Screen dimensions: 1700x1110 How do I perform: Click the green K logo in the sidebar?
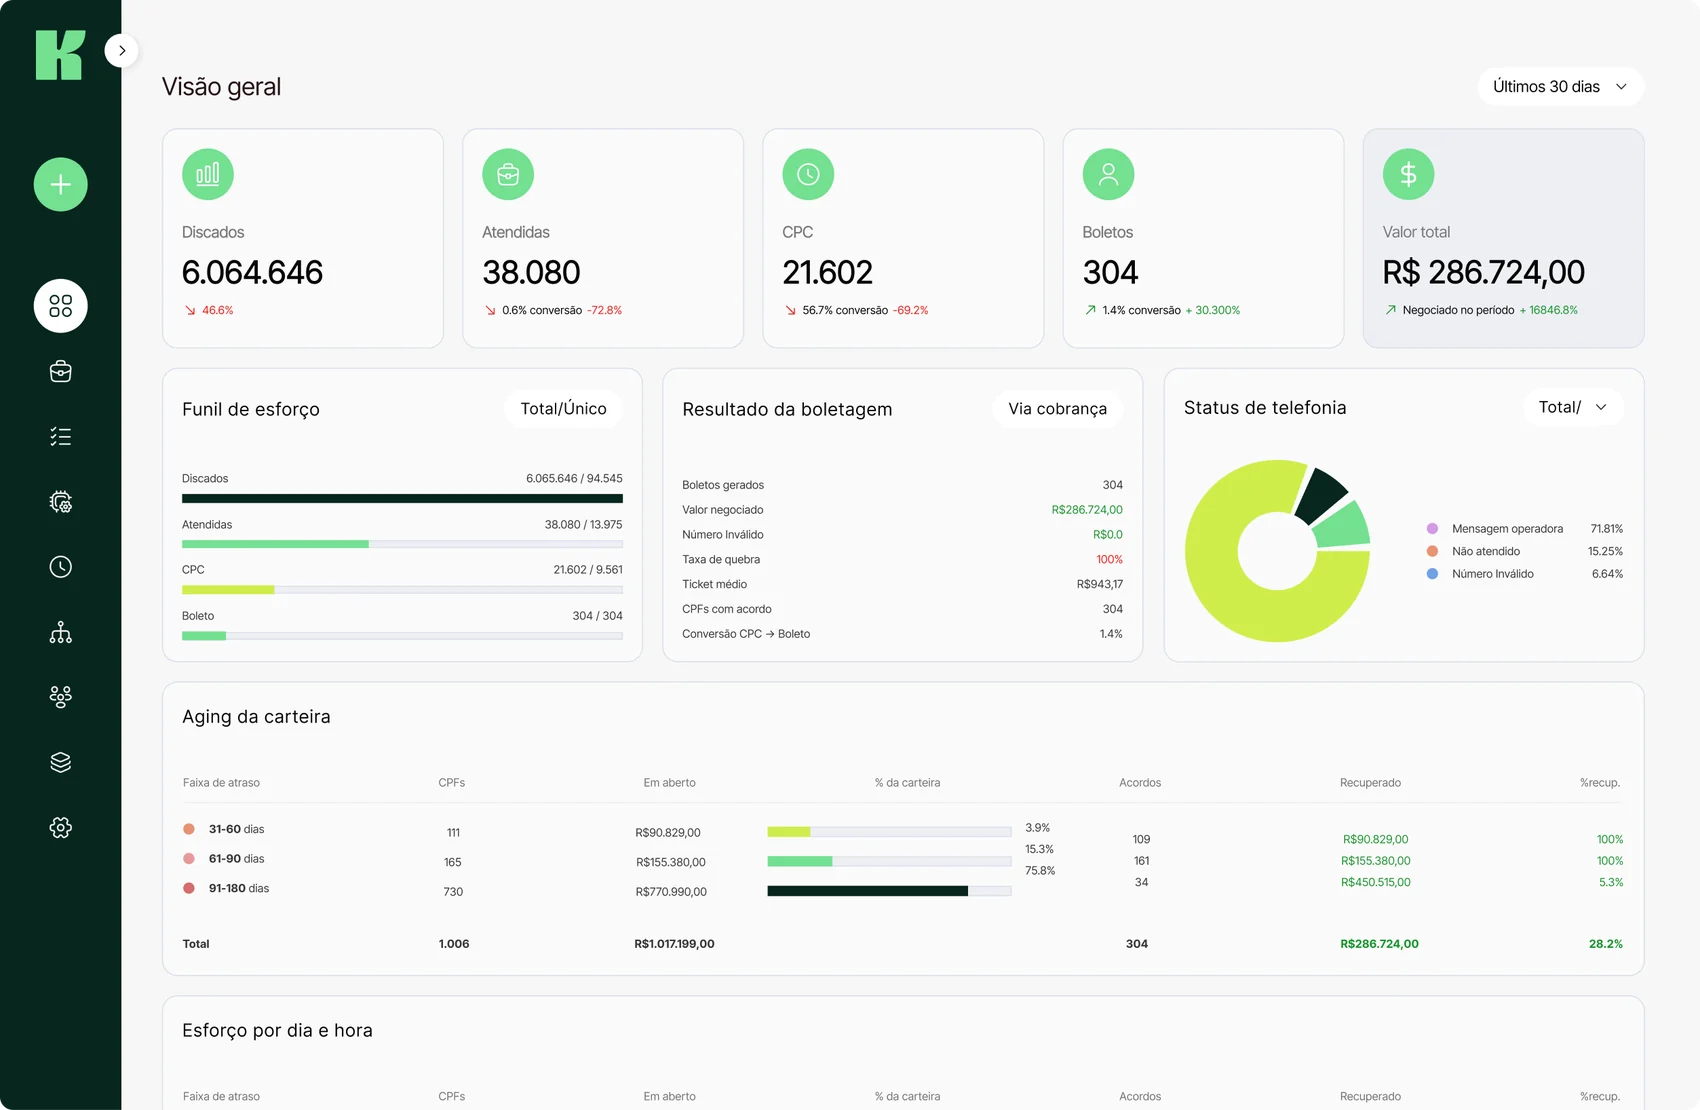60,55
